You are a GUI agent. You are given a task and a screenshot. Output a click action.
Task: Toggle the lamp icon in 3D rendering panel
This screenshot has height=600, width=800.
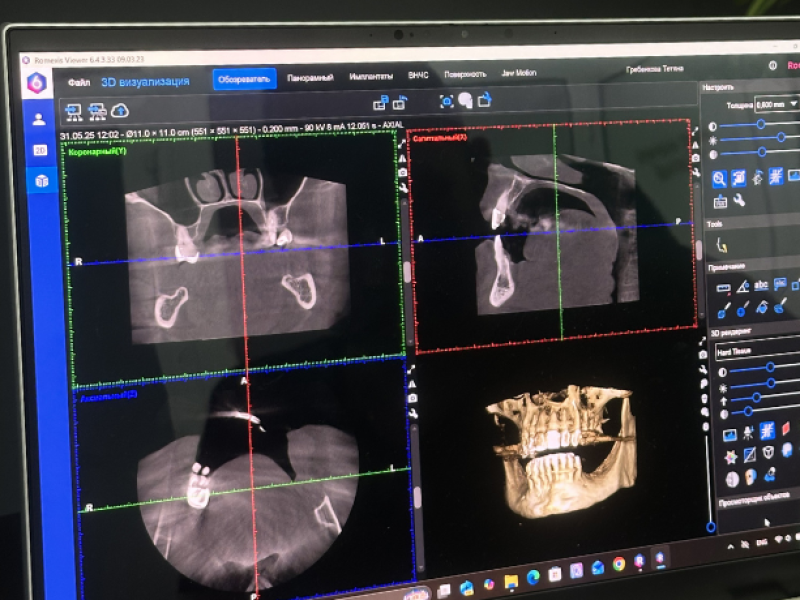(748, 433)
